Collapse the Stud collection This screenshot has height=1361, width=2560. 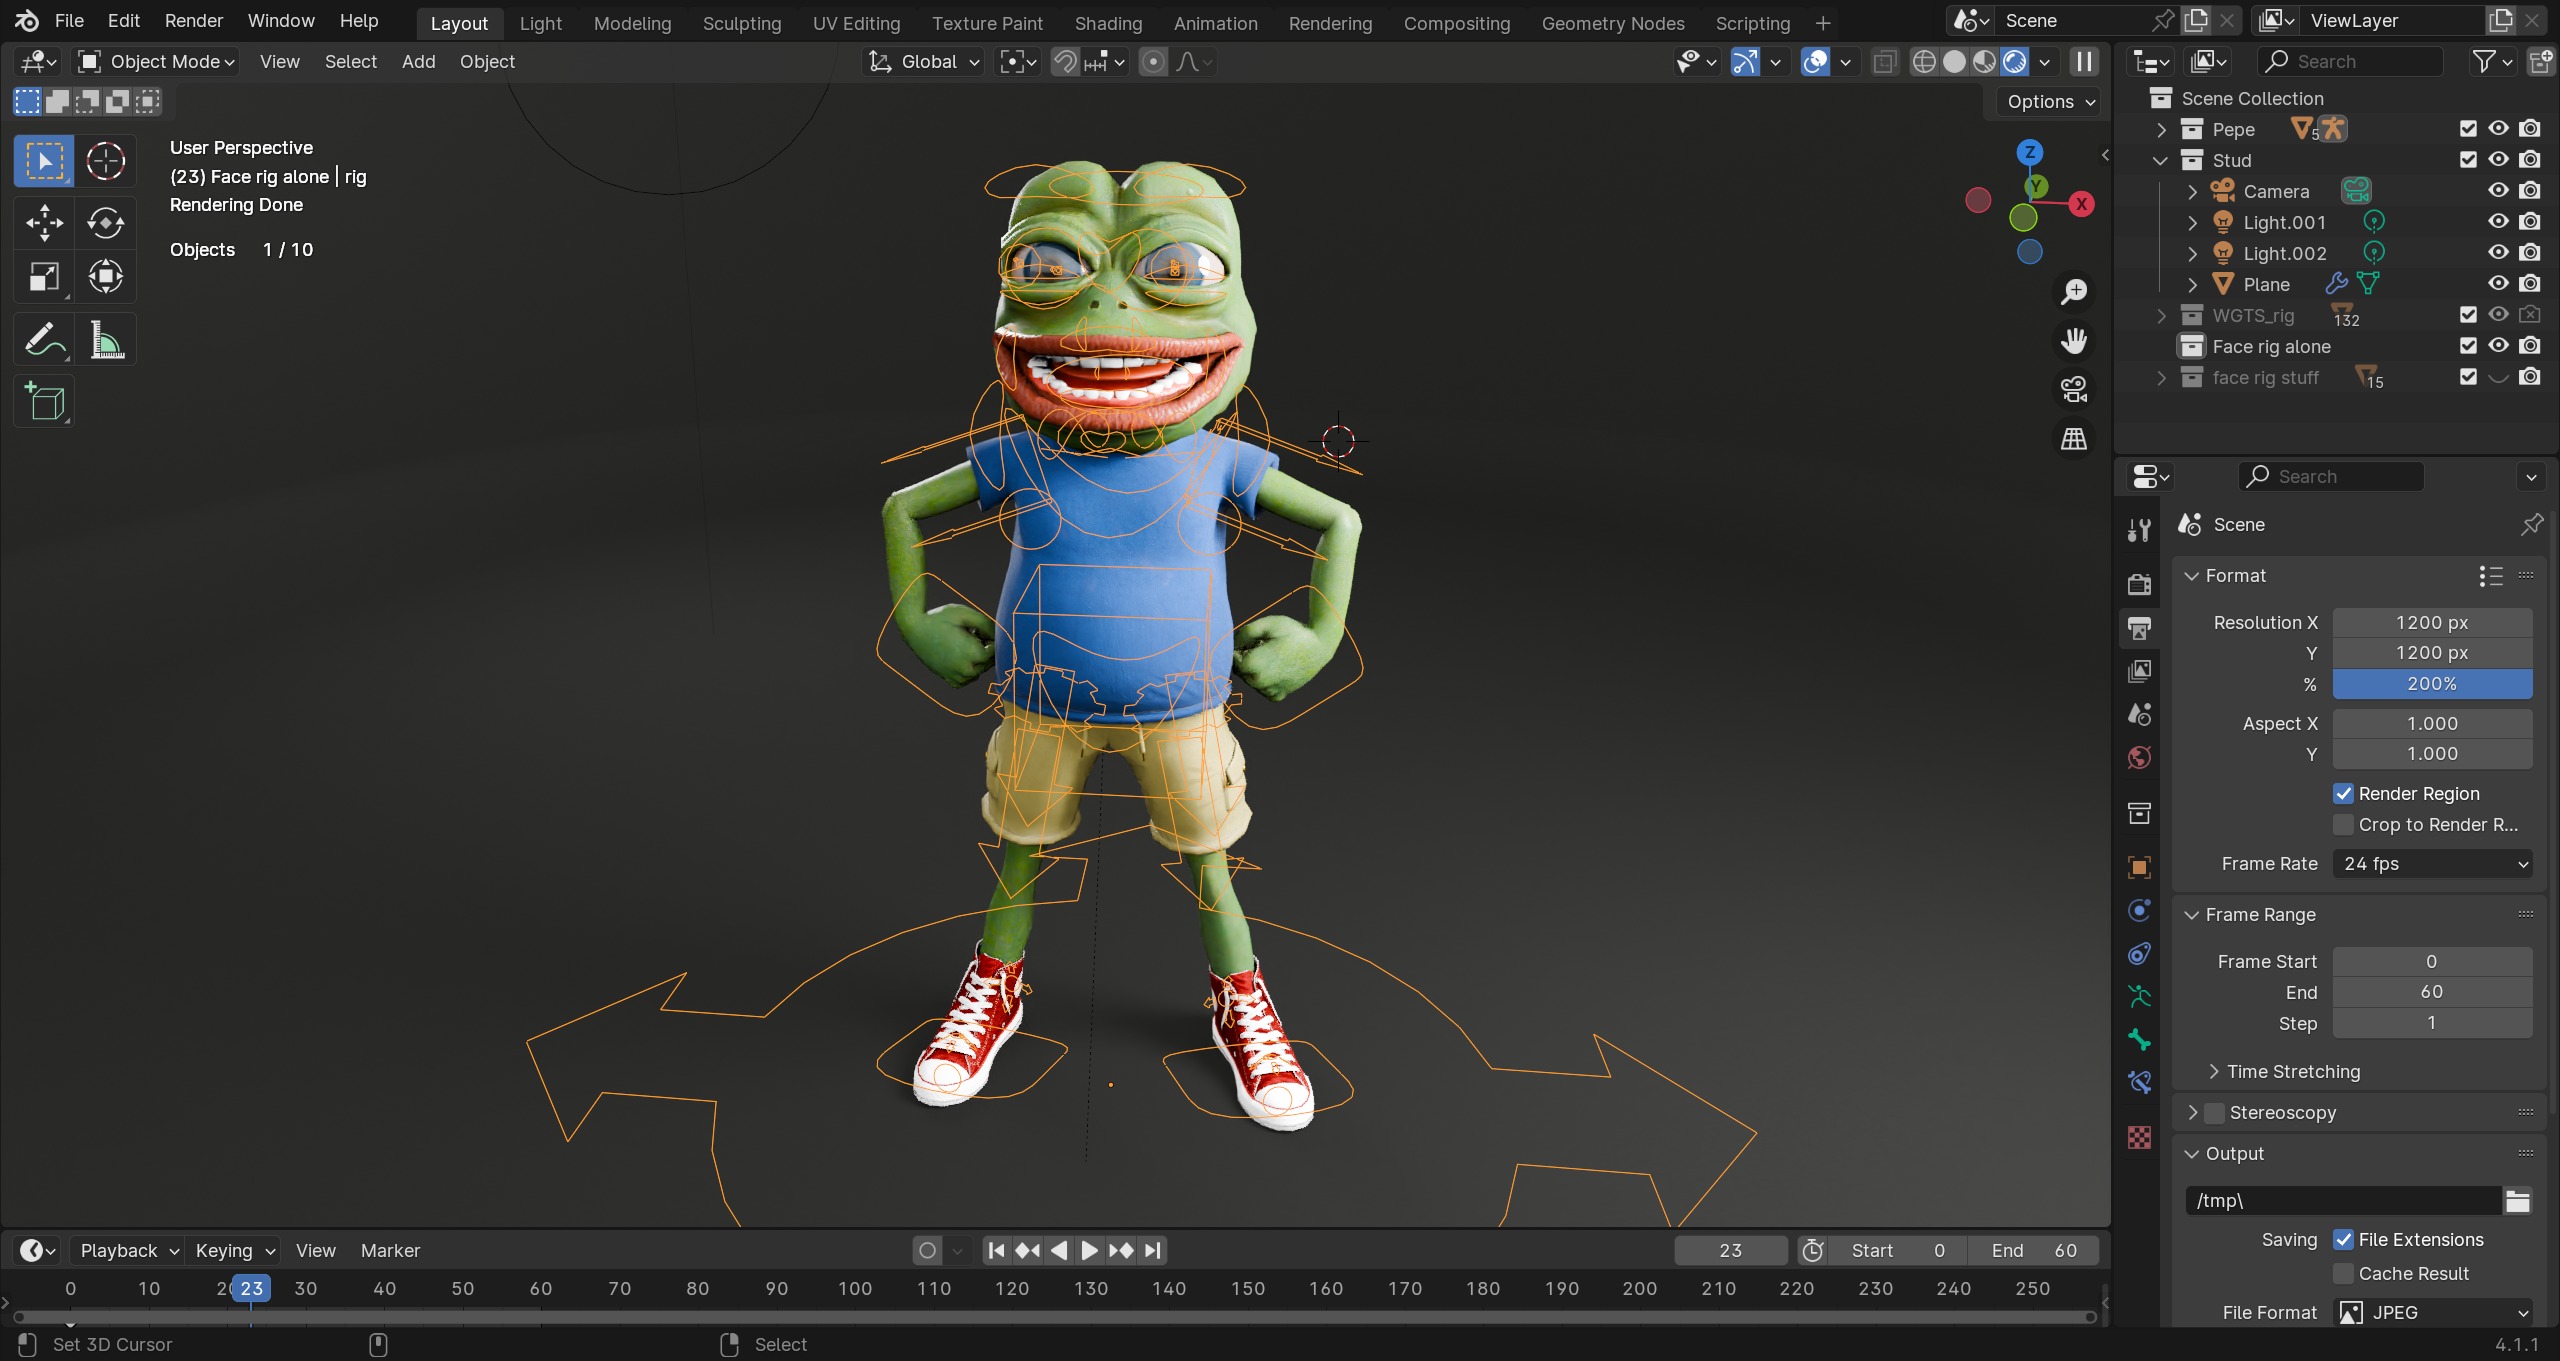[2160, 160]
